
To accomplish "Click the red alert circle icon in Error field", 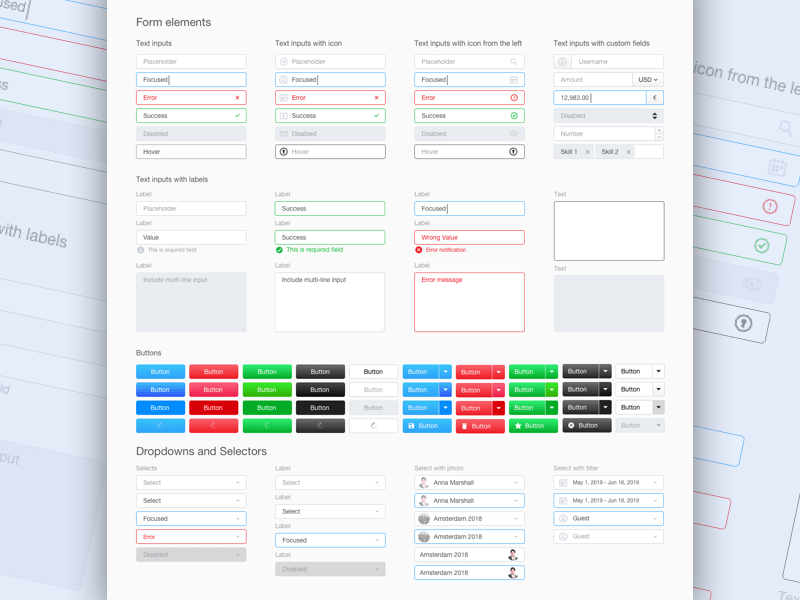I will click(x=514, y=97).
